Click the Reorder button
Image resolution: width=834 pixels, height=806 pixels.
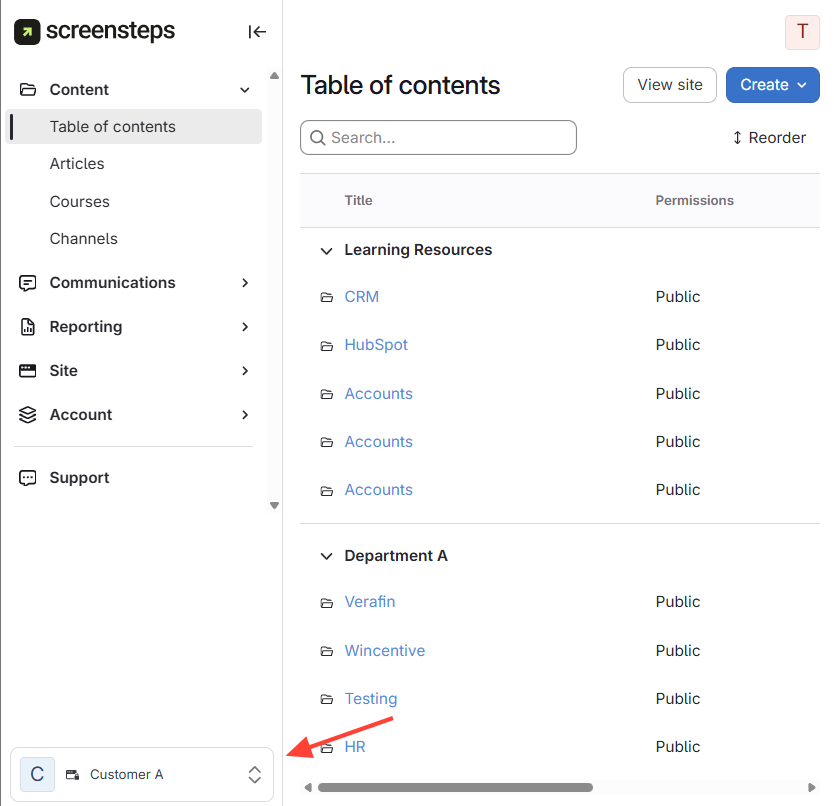(769, 138)
